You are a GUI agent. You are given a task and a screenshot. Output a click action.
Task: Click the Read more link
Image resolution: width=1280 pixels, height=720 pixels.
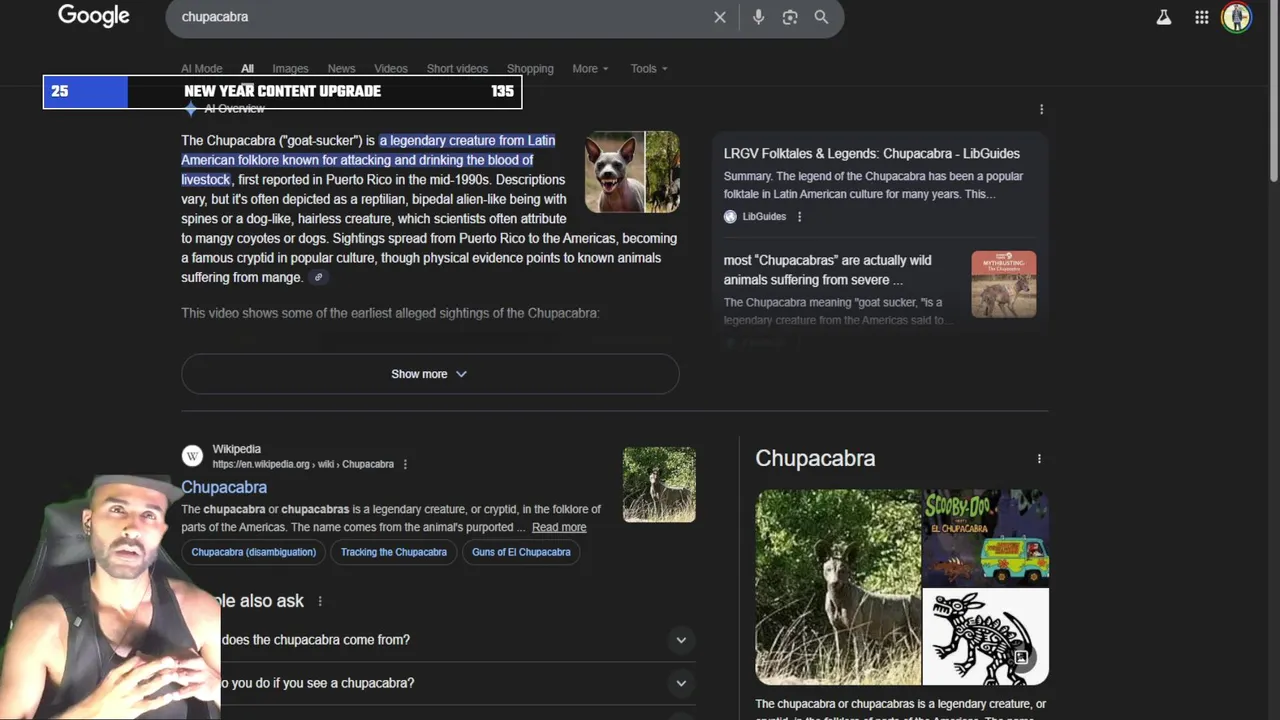(559, 527)
